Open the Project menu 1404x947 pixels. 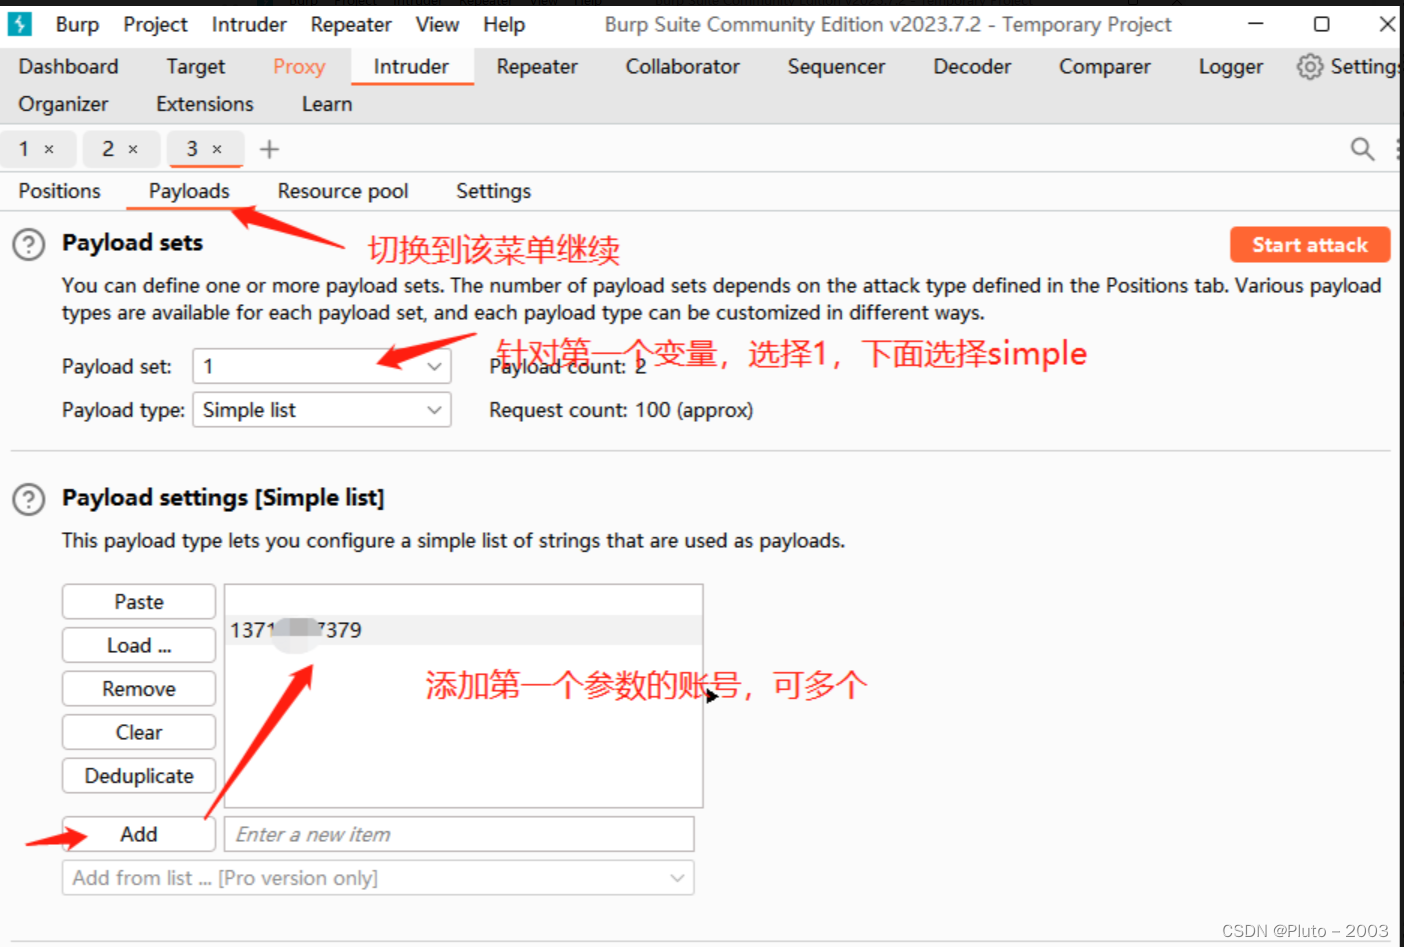point(155,24)
